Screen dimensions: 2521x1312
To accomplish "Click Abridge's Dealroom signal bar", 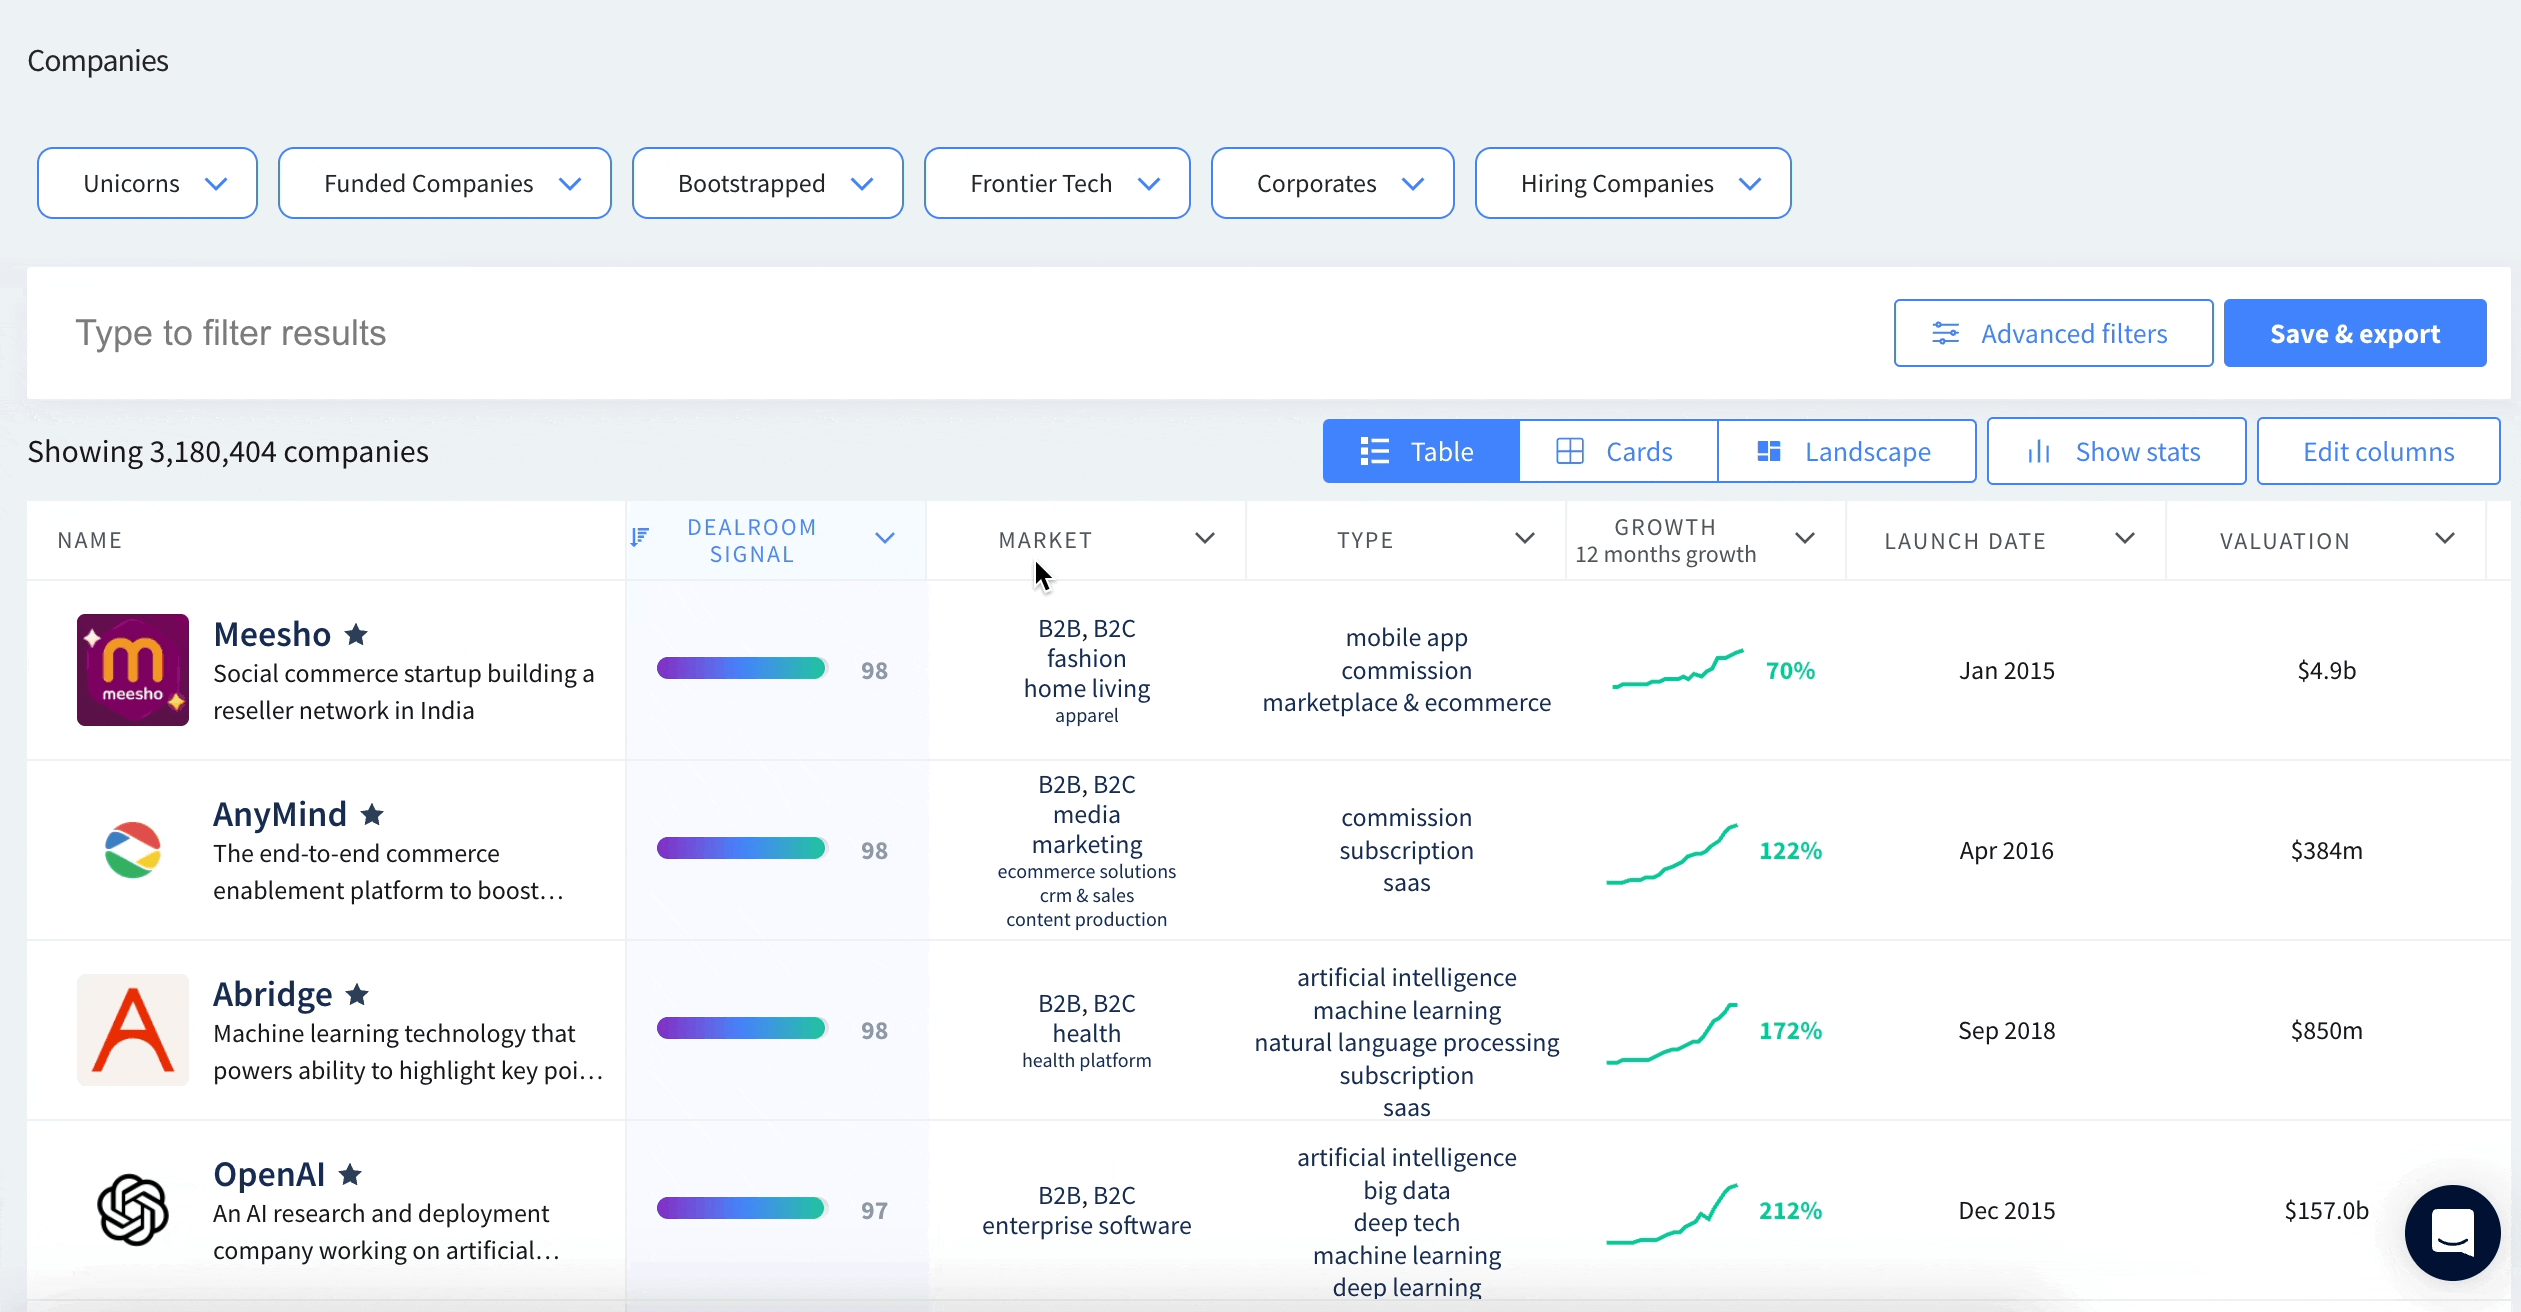I will coord(741,1028).
